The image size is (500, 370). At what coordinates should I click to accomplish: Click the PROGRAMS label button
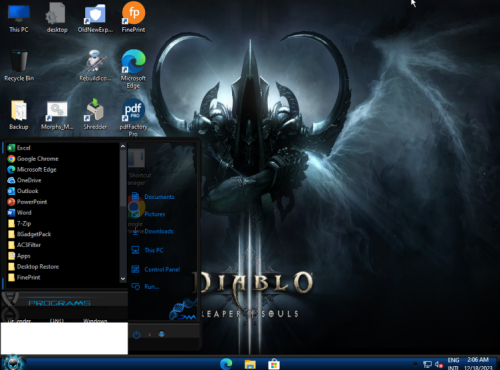pos(59,303)
